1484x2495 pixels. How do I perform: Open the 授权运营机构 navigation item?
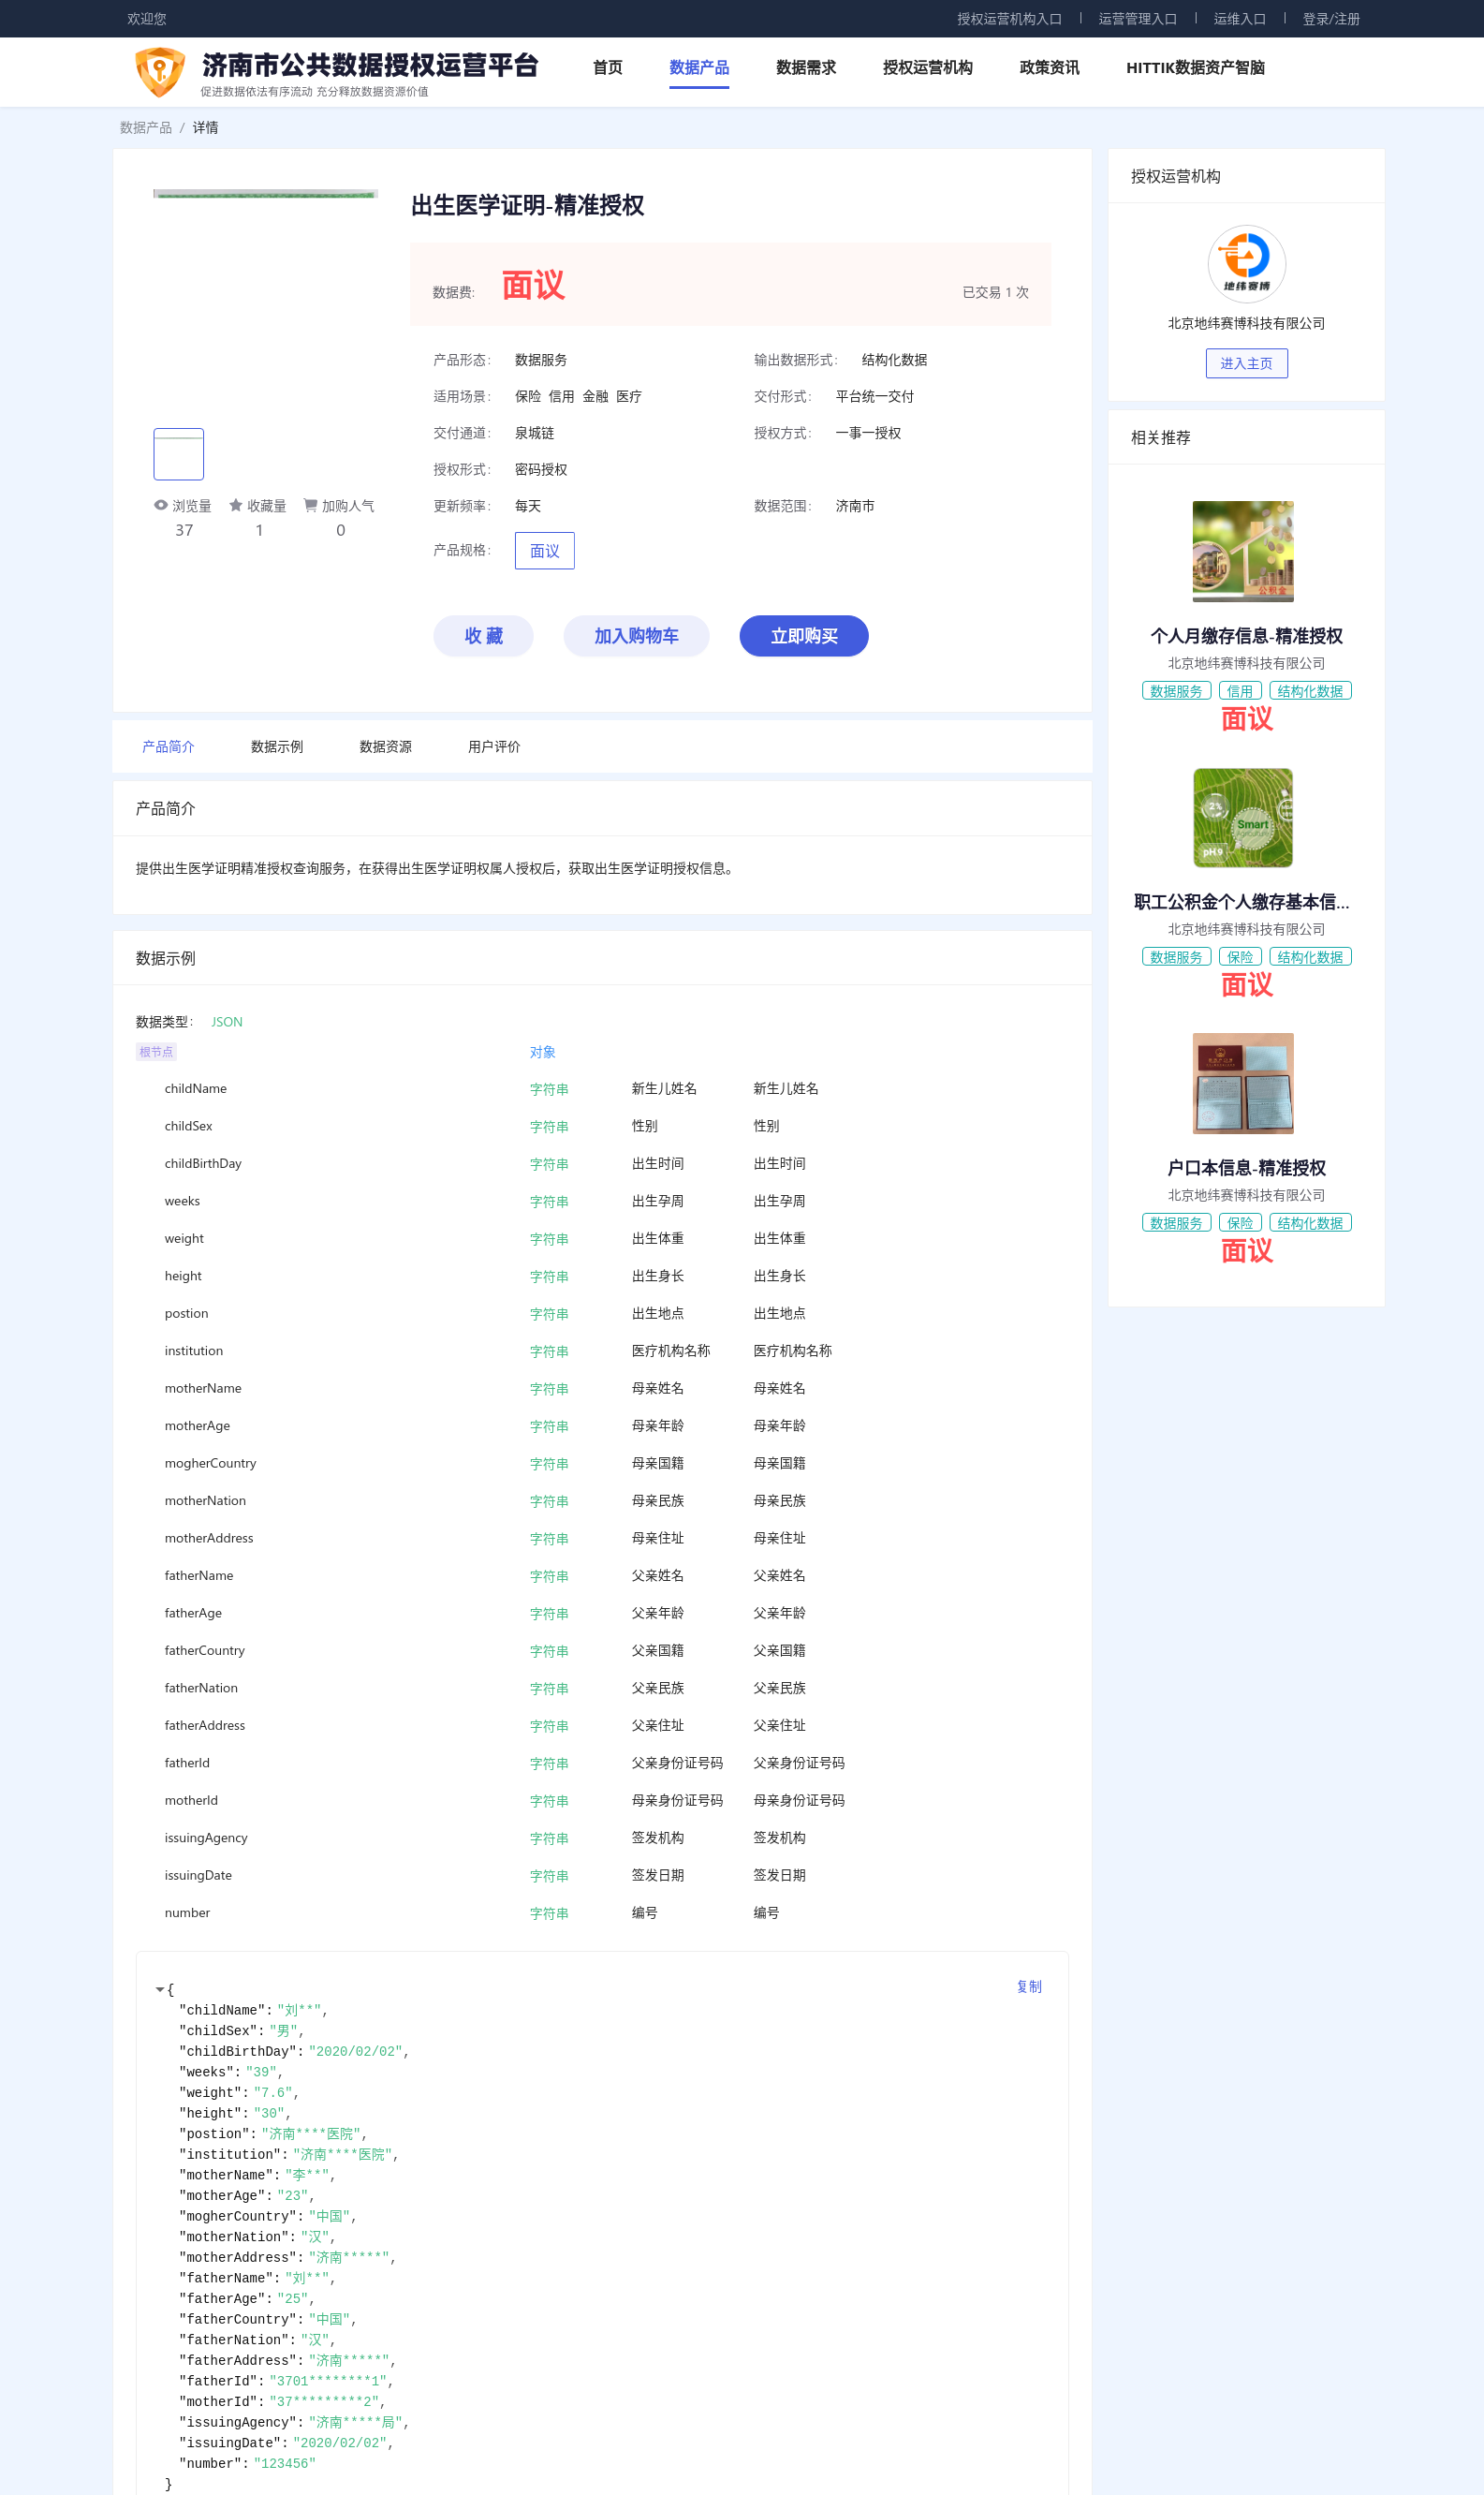pos(927,68)
